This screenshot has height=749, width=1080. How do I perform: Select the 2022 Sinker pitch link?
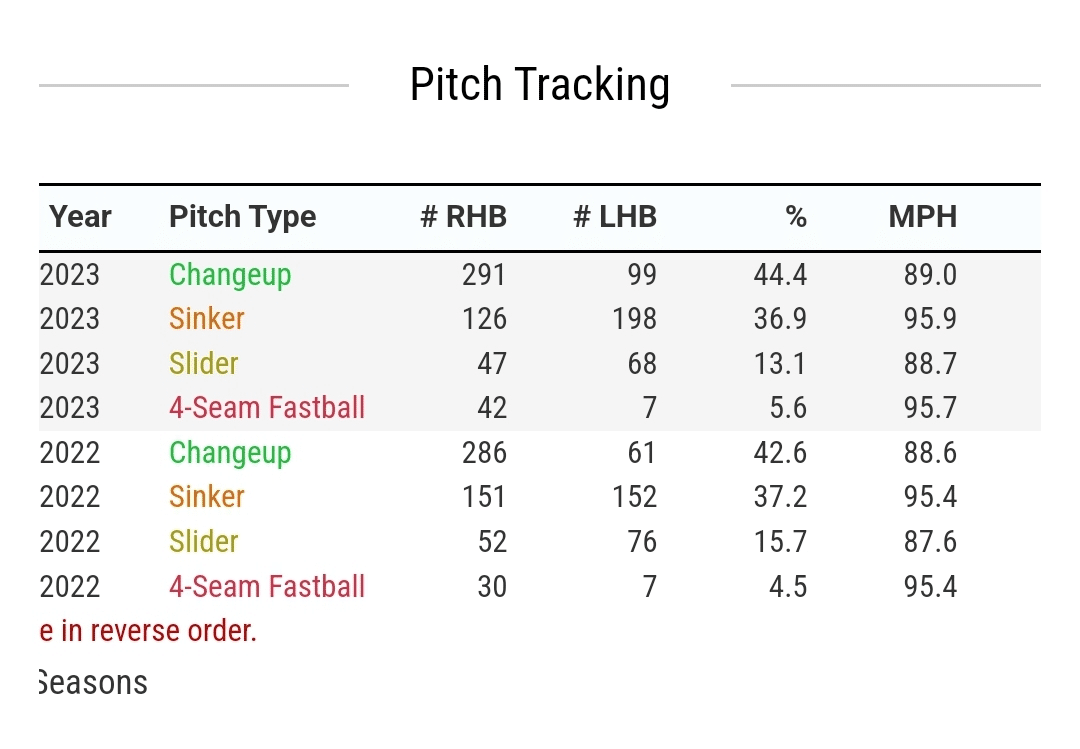pos(207,497)
